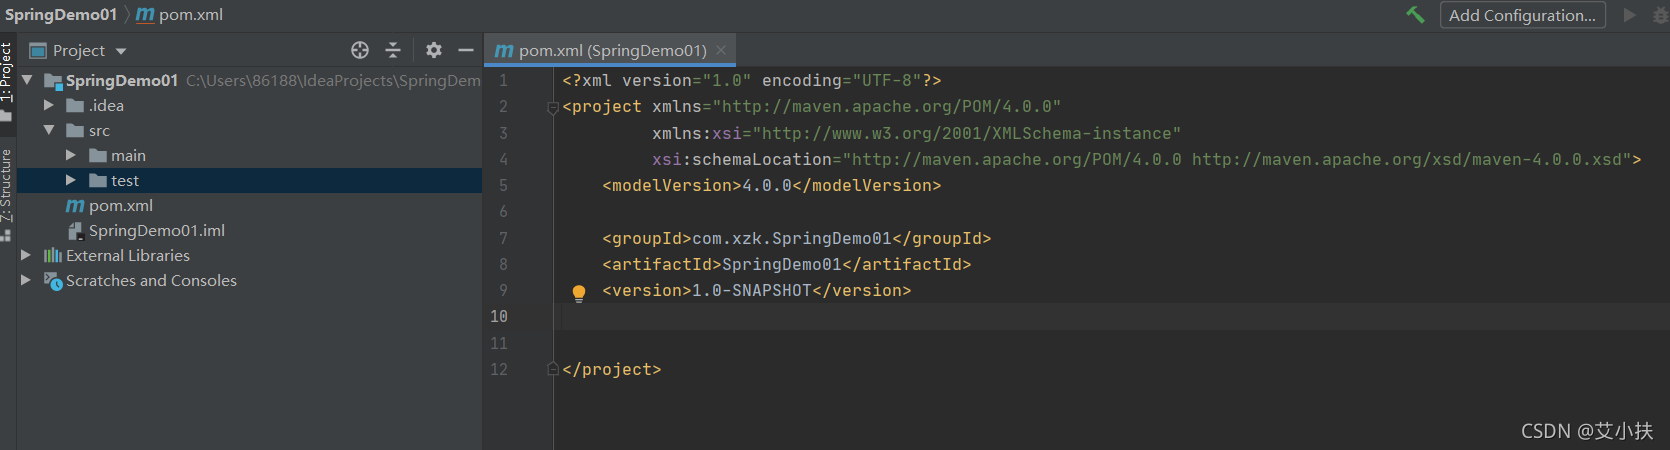Switch to pom.xml (SpringDemo01) editor tab
The width and height of the screenshot is (1670, 450).
click(612, 50)
